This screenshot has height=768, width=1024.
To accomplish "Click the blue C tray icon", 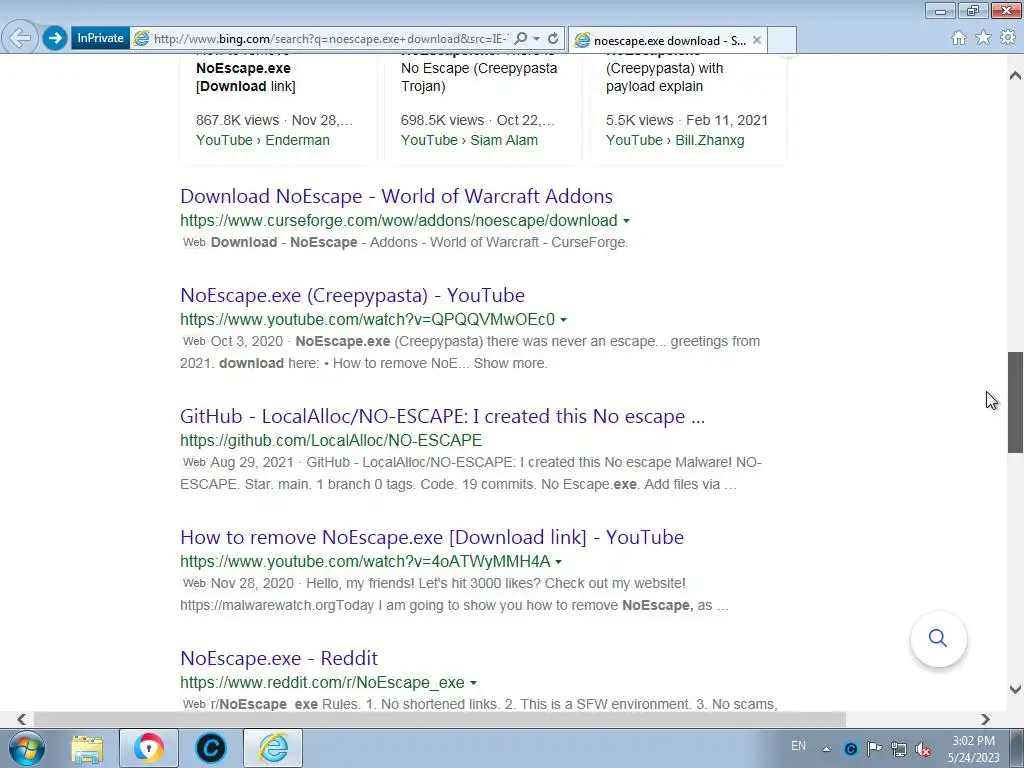I will pos(850,749).
